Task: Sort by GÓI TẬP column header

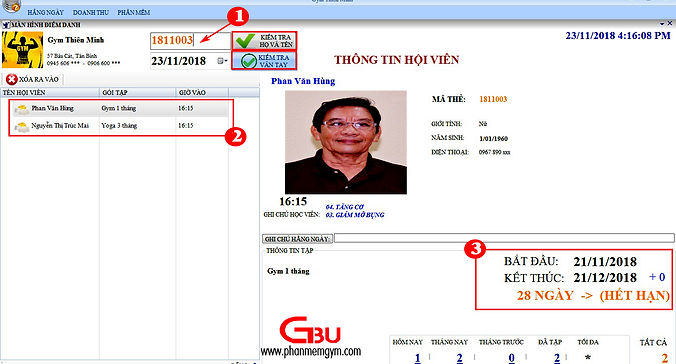Action: pos(138,92)
